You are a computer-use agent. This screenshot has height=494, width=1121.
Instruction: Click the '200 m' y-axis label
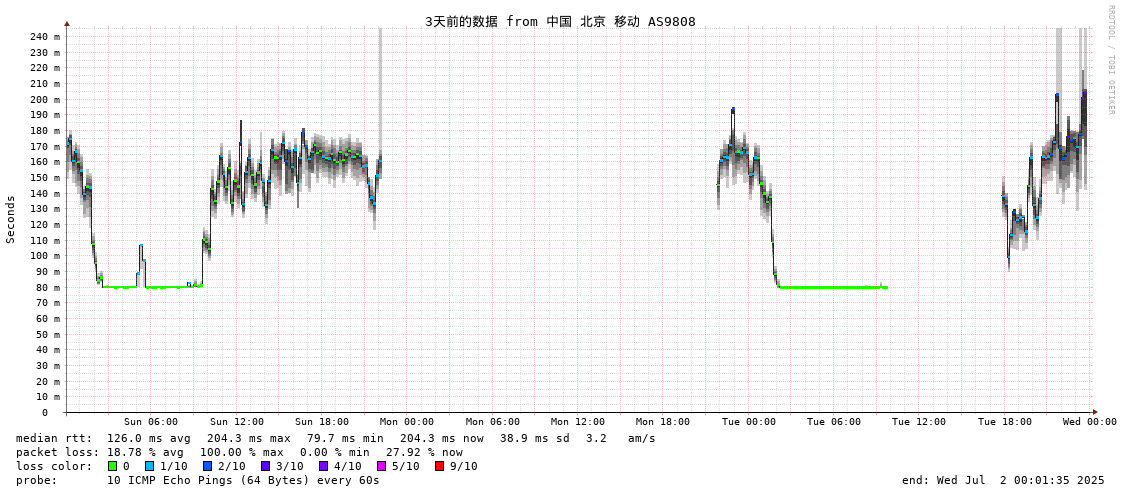46,99
